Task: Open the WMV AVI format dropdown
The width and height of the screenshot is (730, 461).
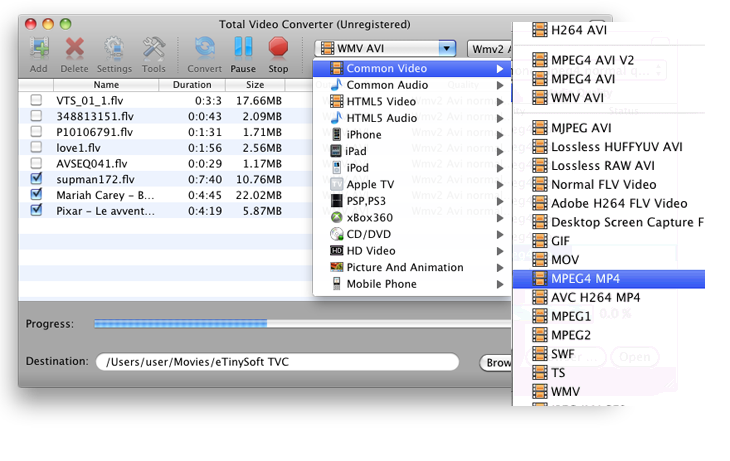Action: point(385,48)
